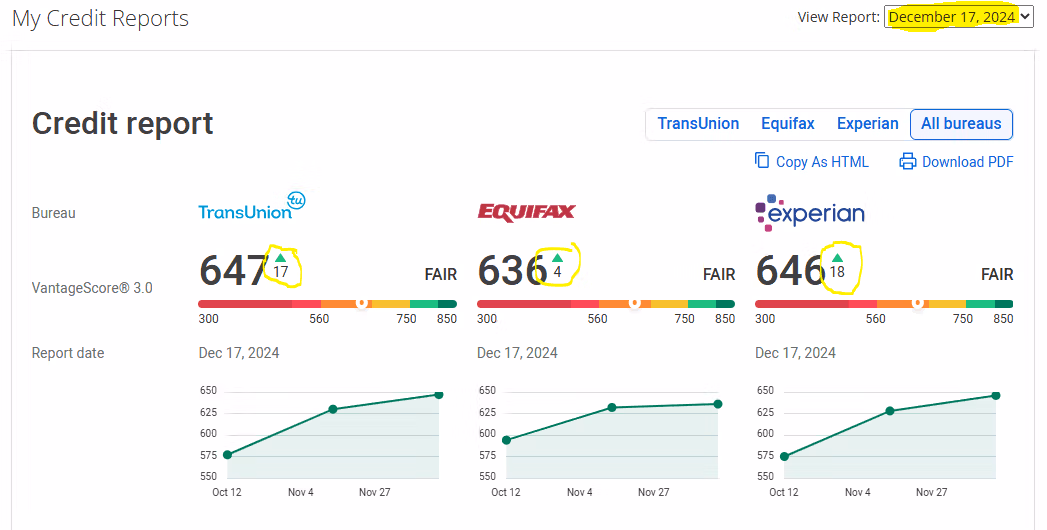Select the All bureaus tab
This screenshot has height=530, width=1047.
point(961,124)
